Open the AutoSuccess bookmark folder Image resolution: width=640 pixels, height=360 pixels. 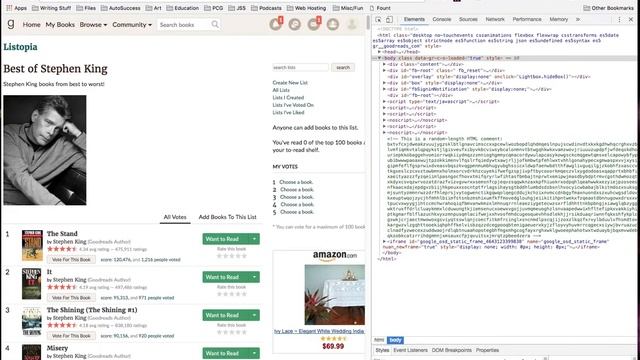[x=120, y=8]
